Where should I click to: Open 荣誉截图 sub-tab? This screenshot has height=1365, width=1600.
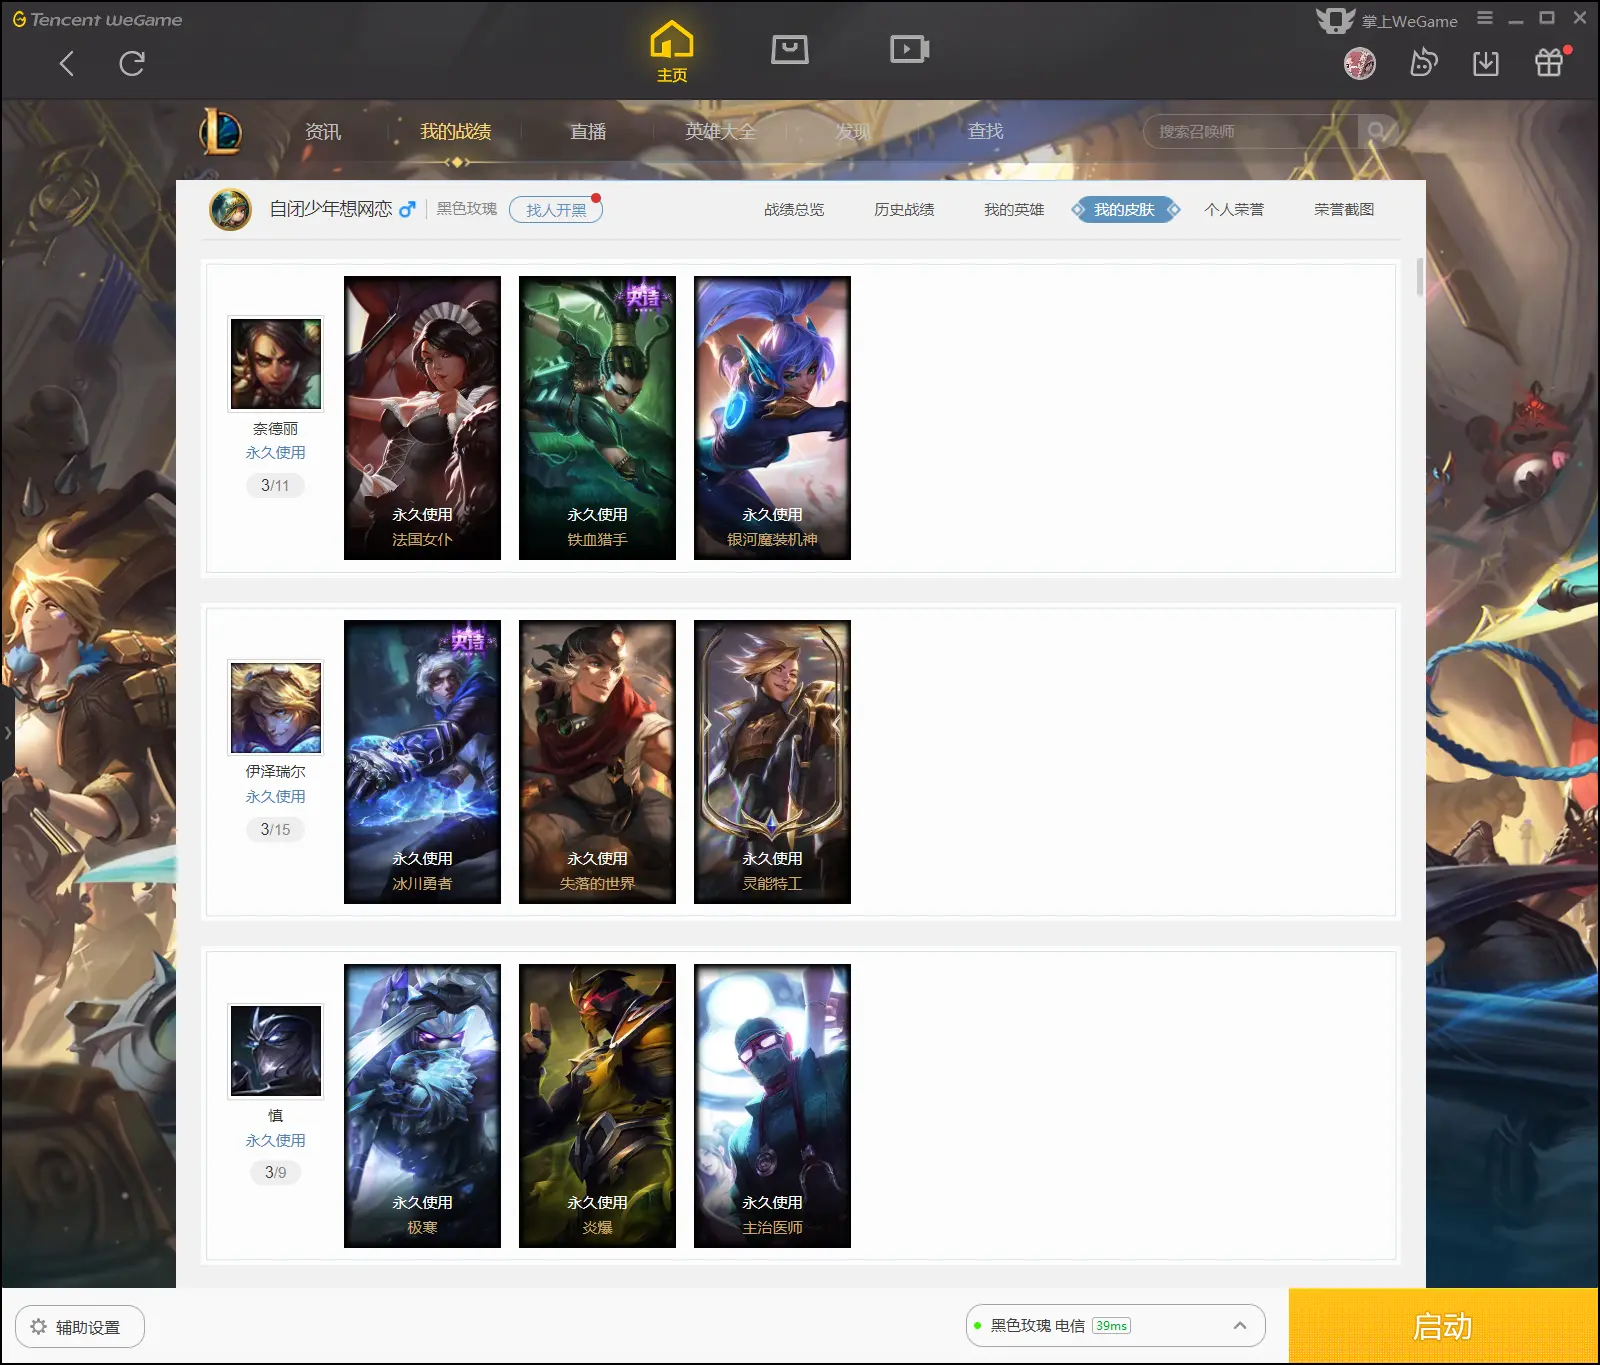pos(1344,210)
